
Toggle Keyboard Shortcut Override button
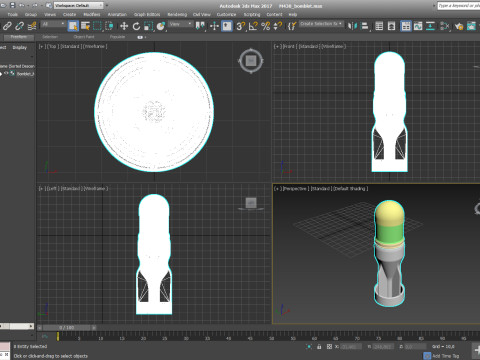pos(227,26)
